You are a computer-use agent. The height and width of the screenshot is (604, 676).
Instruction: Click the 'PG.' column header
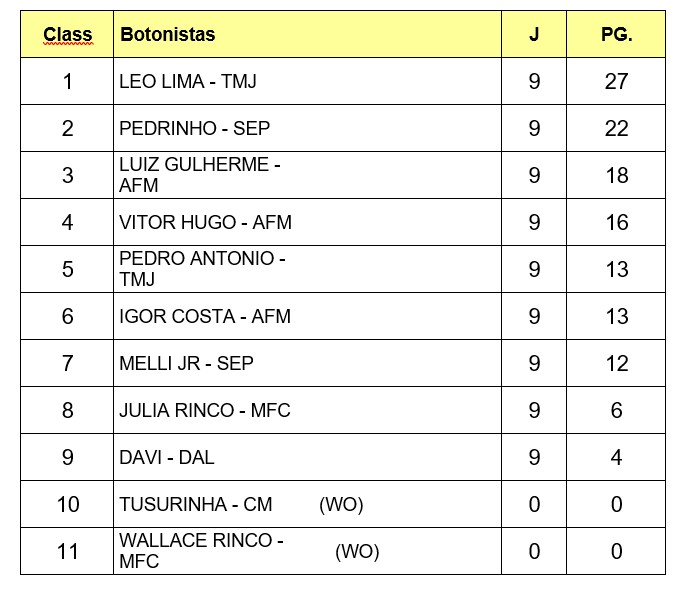click(x=616, y=35)
